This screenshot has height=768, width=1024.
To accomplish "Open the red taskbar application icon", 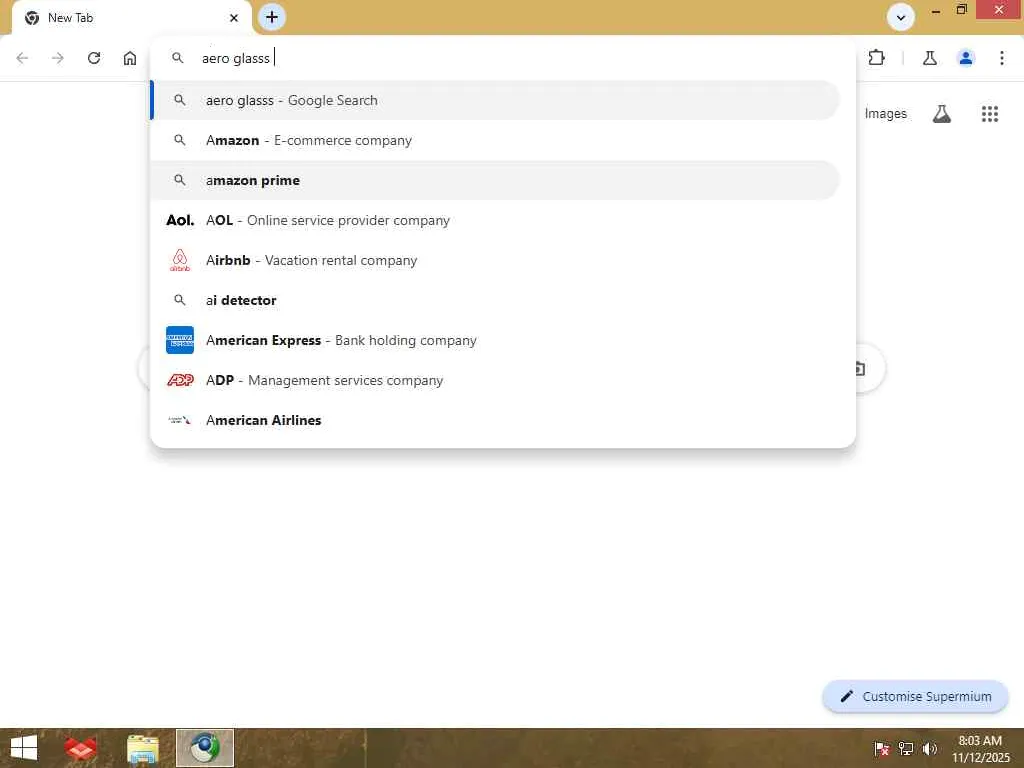I will 80,748.
